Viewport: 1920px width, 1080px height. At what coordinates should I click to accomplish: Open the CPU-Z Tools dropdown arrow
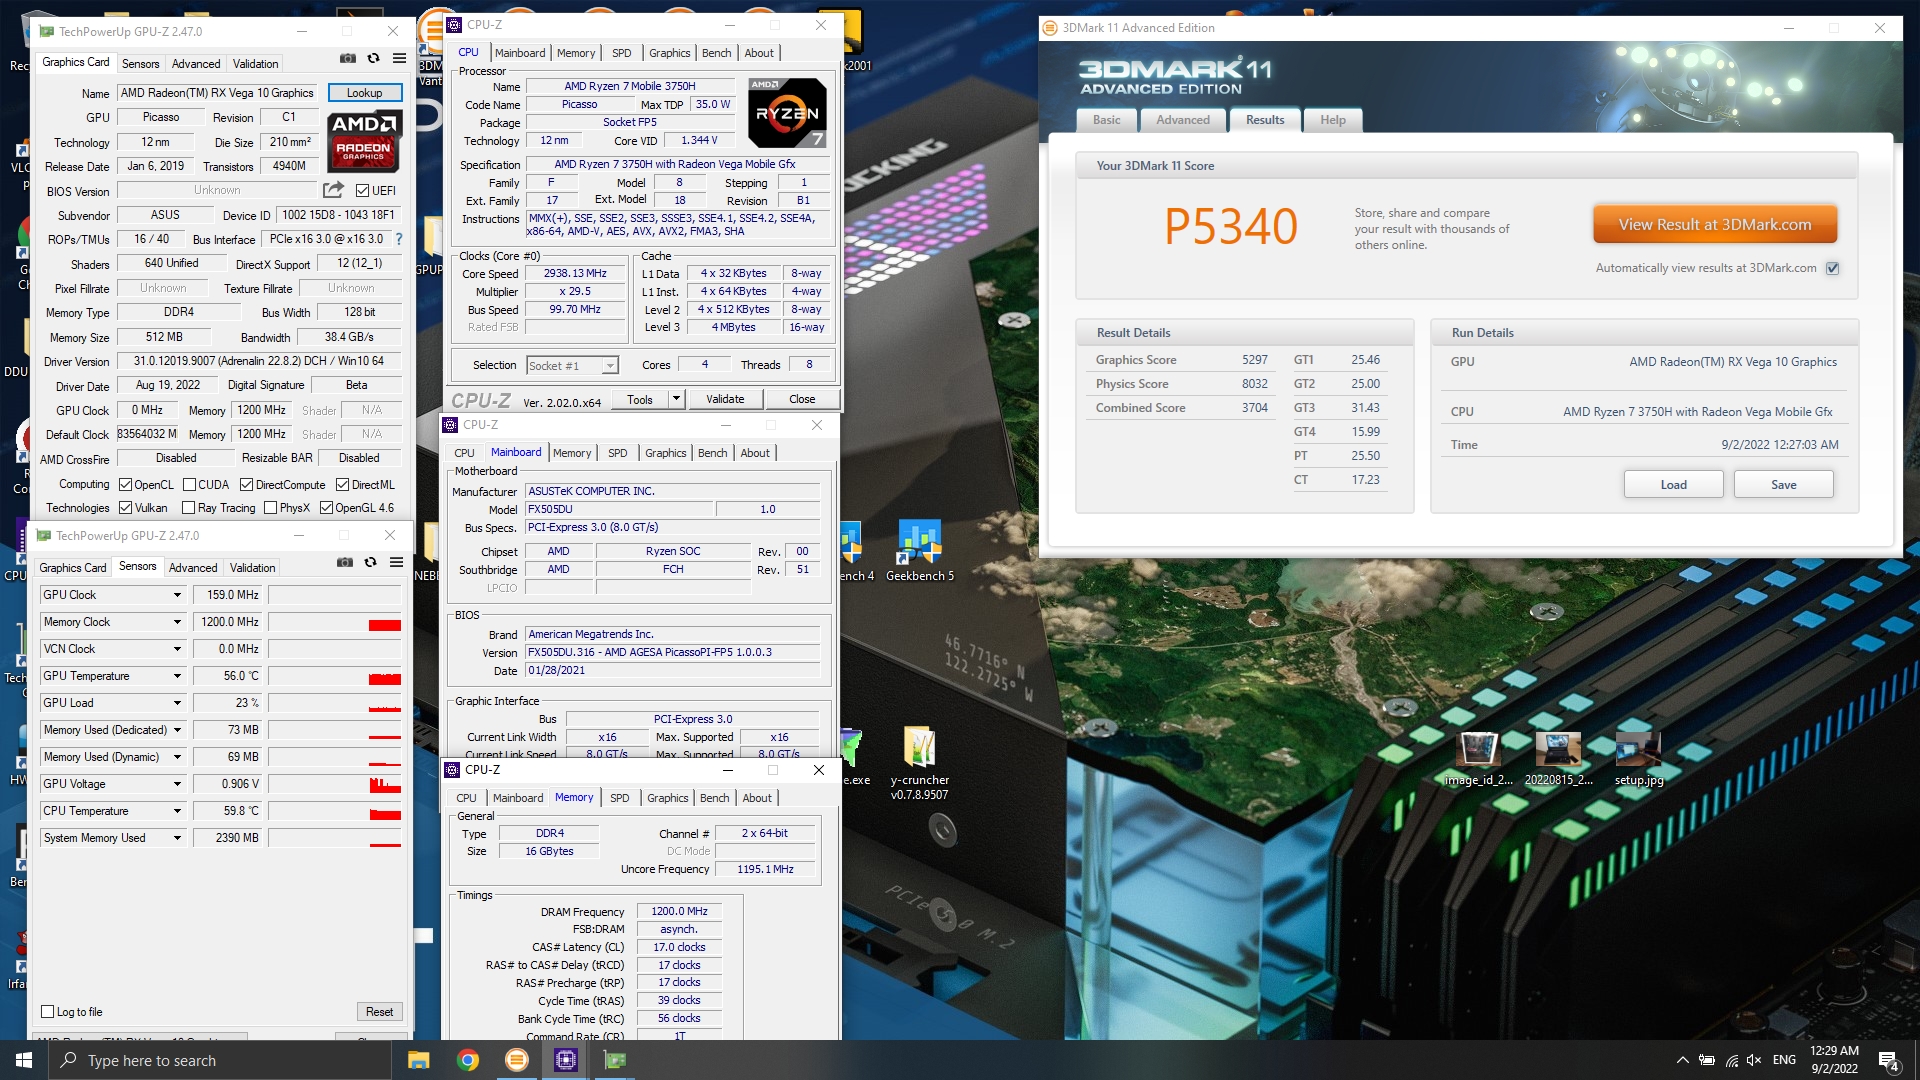pos(676,399)
